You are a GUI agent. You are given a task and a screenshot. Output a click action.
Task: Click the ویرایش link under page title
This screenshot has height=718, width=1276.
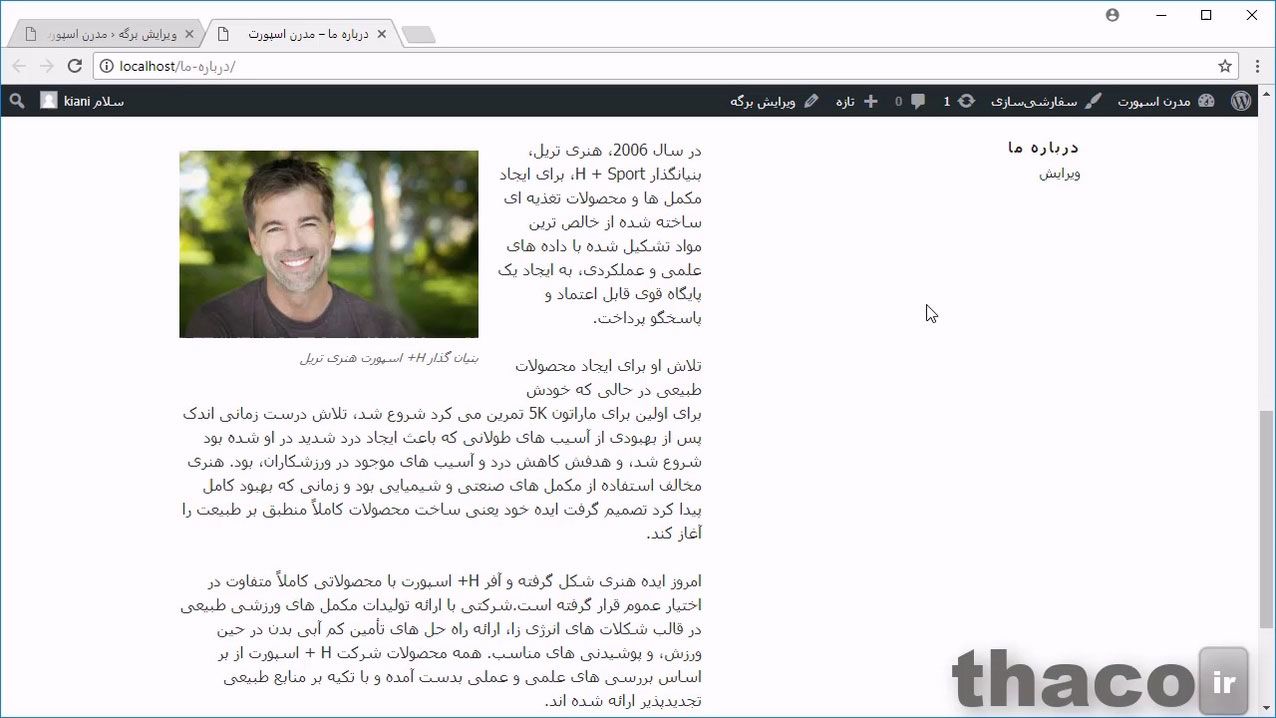pos(1059,174)
